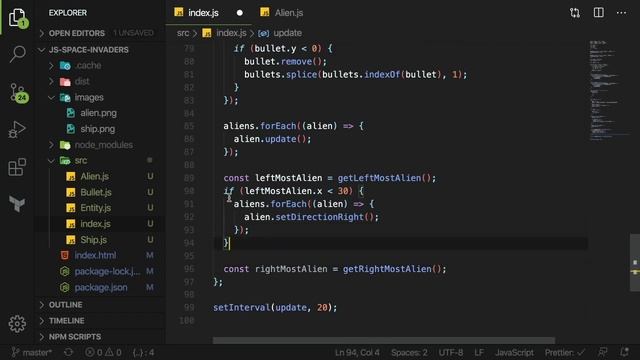
Task: Click the vertical scrollbar thumb of editor
Action: click(635, 262)
